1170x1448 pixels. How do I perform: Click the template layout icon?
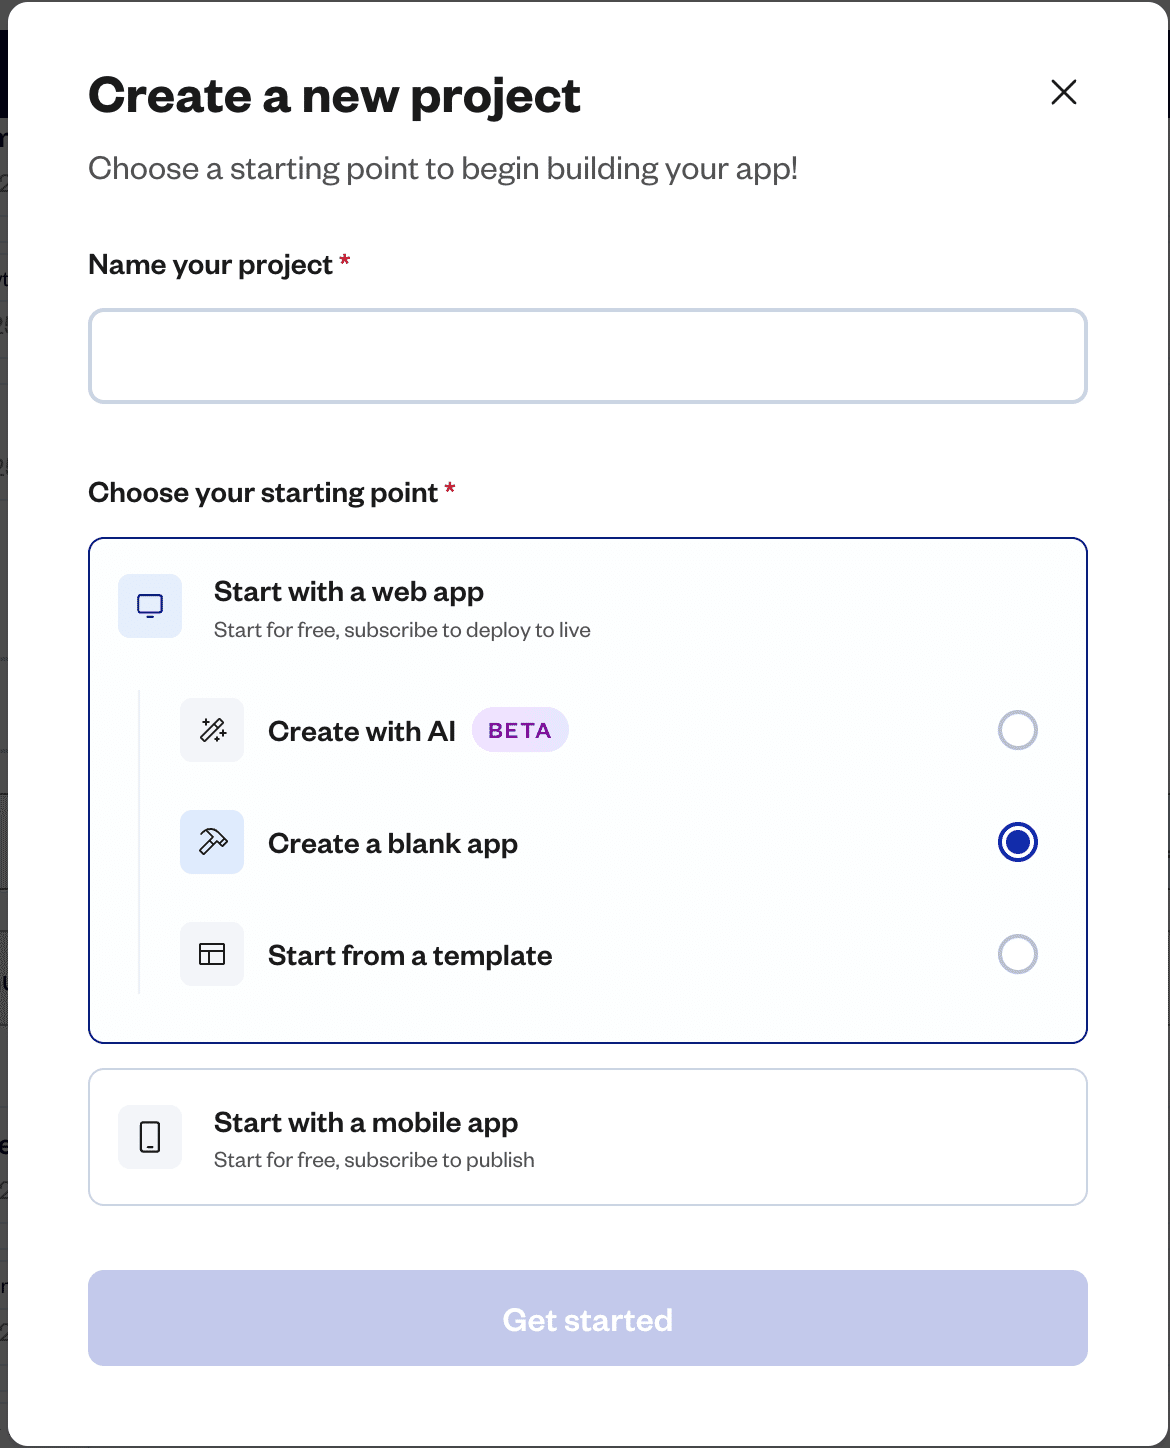point(212,954)
